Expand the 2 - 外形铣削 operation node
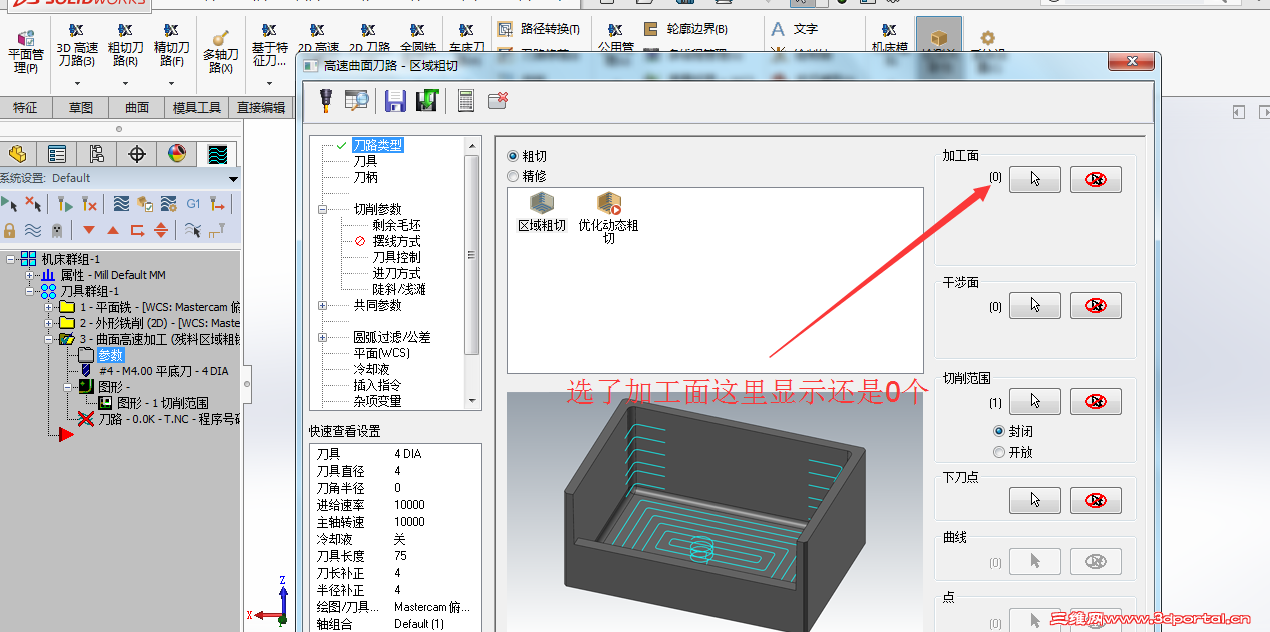Viewport: 1270px width, 632px height. (x=48, y=323)
